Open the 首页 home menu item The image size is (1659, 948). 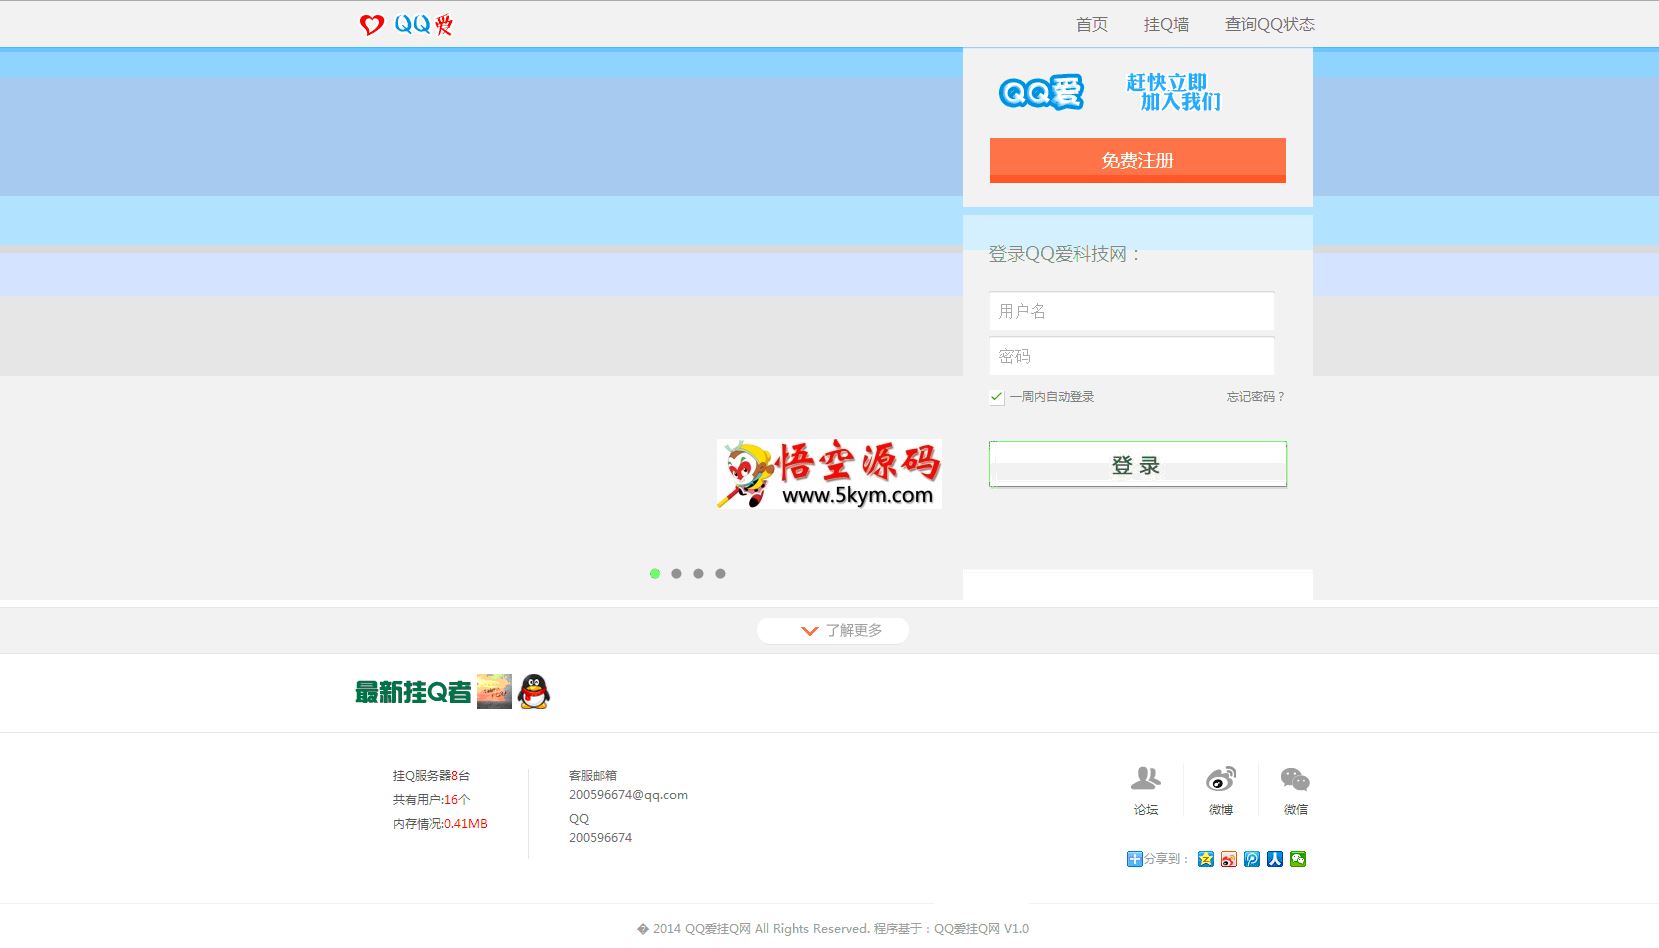(1091, 24)
